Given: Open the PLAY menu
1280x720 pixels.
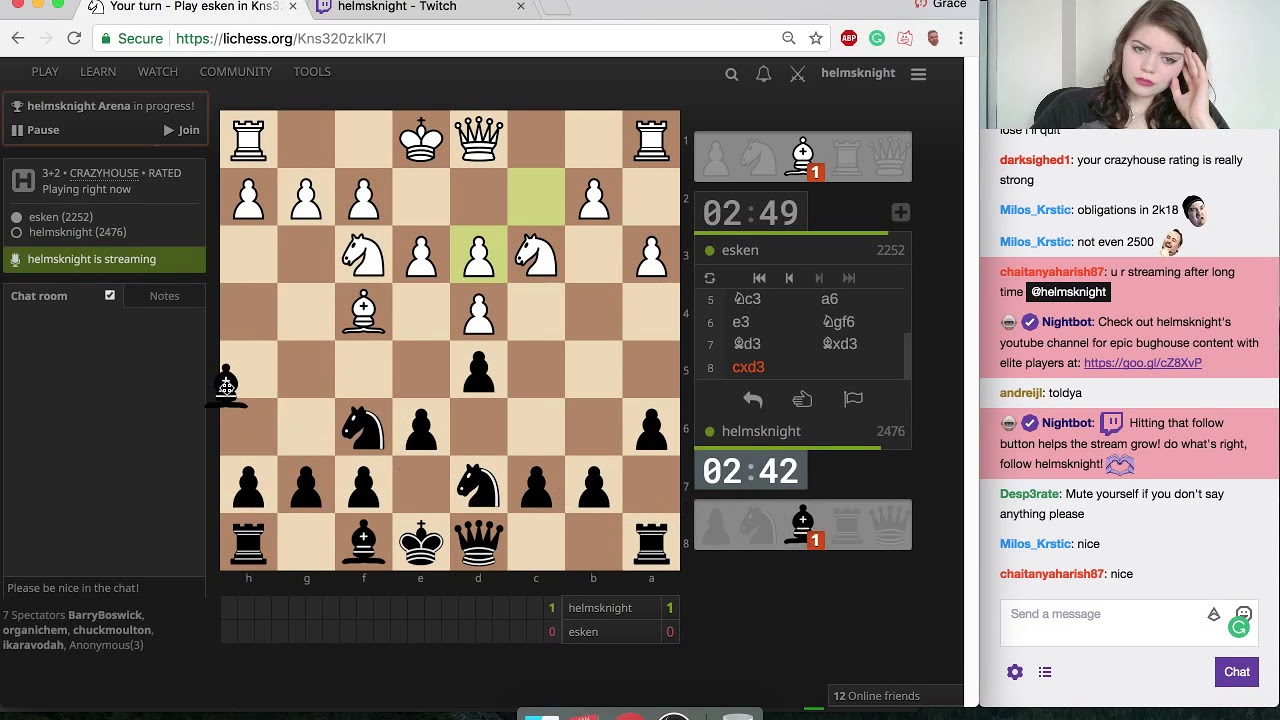Looking at the screenshot, I should pyautogui.click(x=45, y=72).
